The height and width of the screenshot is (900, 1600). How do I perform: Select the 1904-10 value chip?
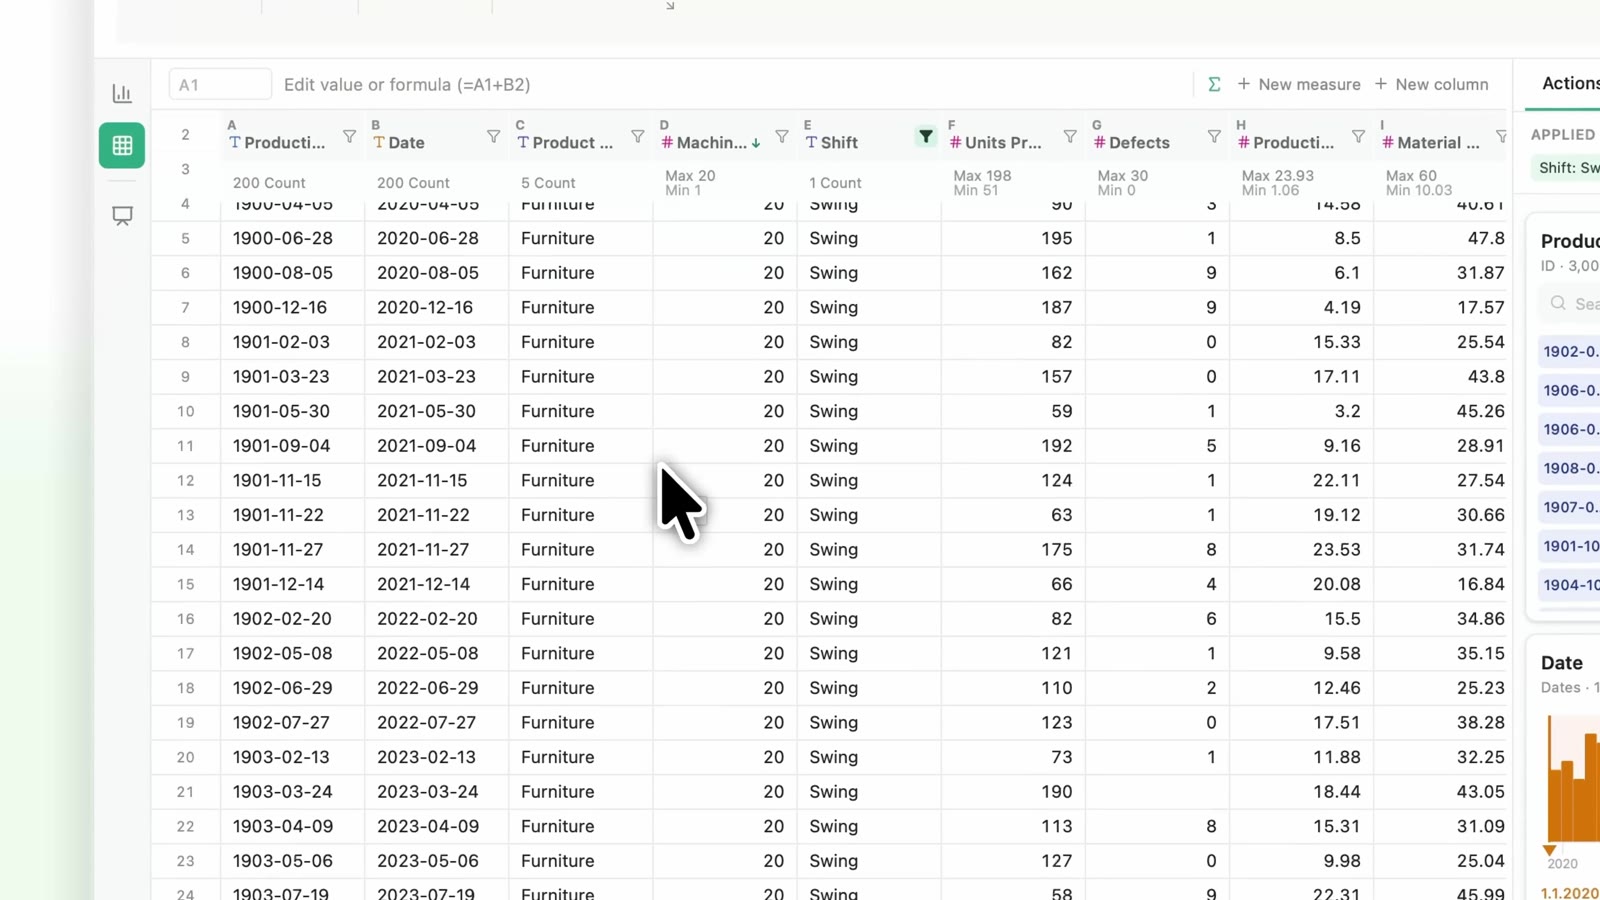click(1570, 585)
